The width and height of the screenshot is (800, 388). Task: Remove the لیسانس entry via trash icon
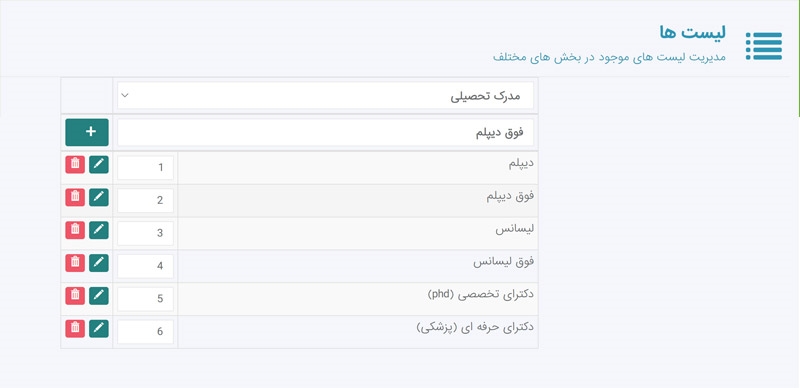click(75, 230)
